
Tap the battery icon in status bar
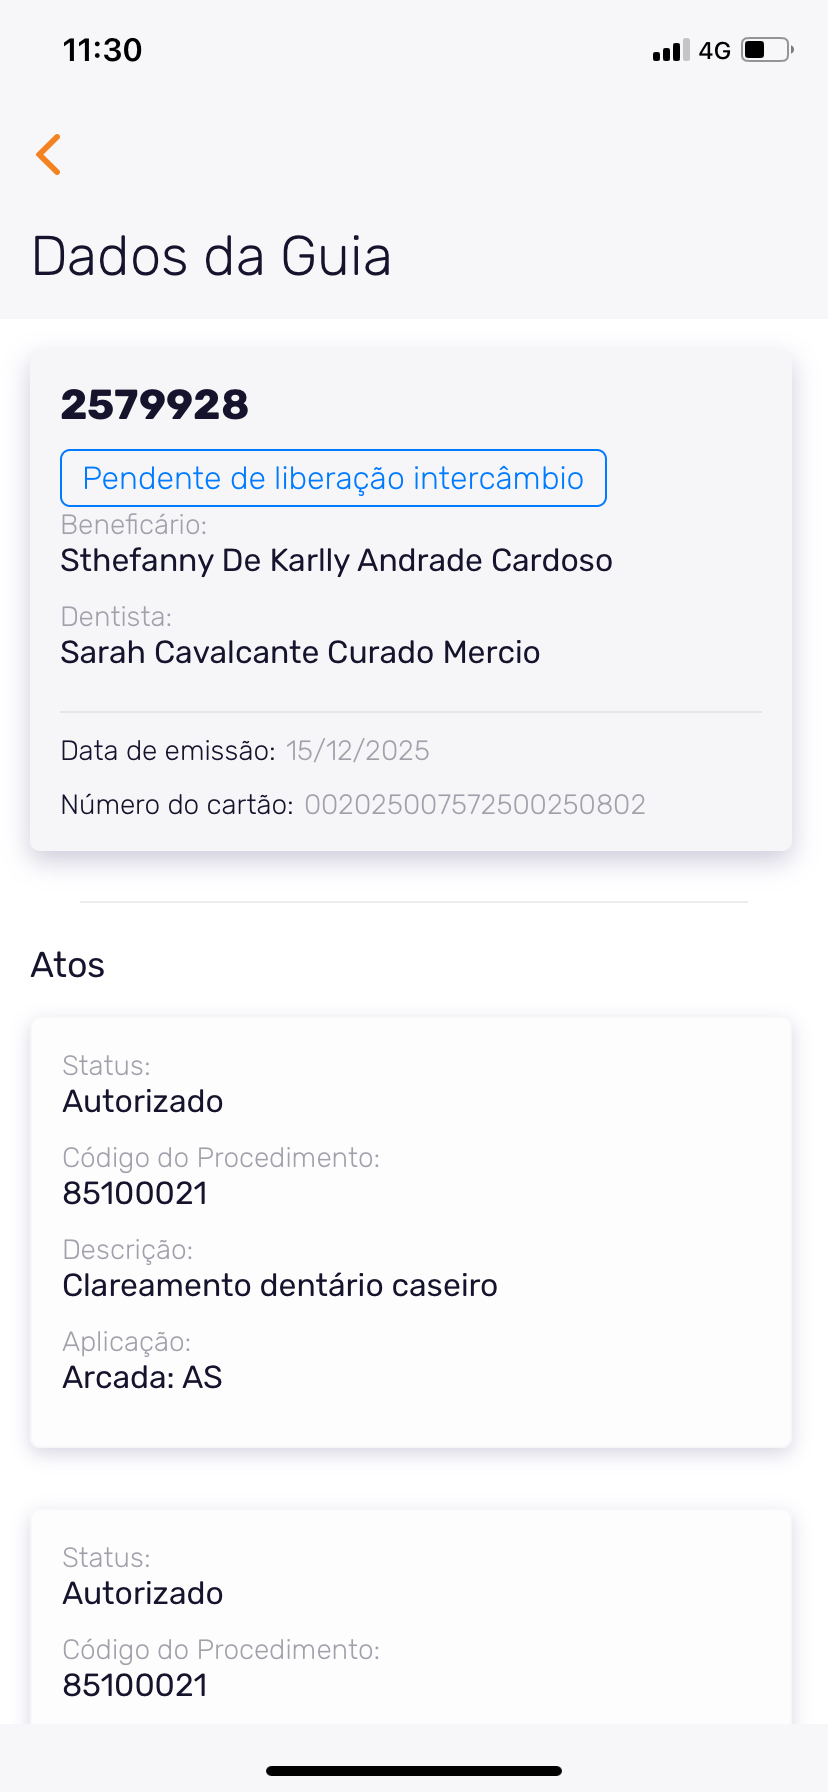(x=766, y=50)
